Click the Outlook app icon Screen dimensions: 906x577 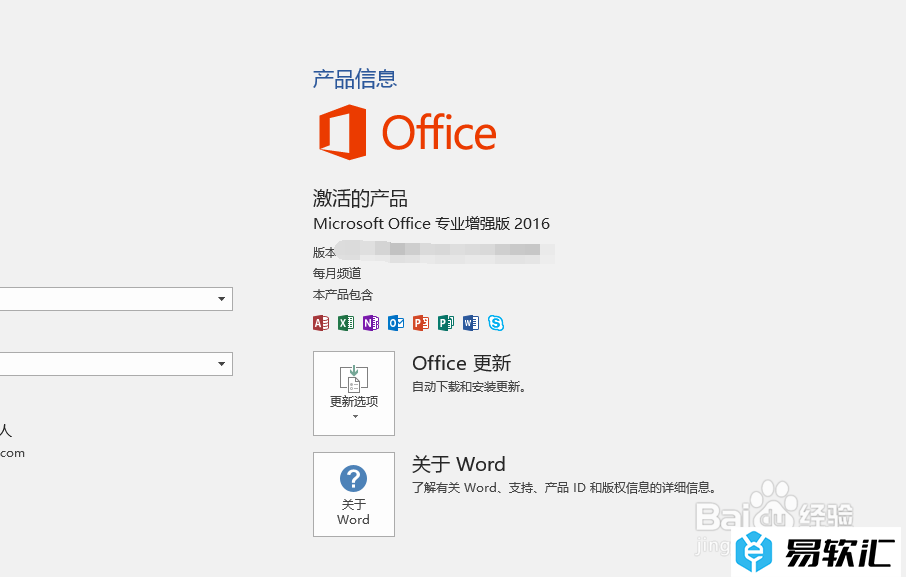tap(396, 323)
